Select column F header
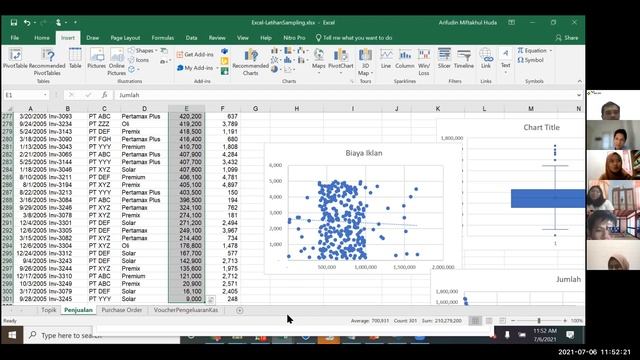 222,109
